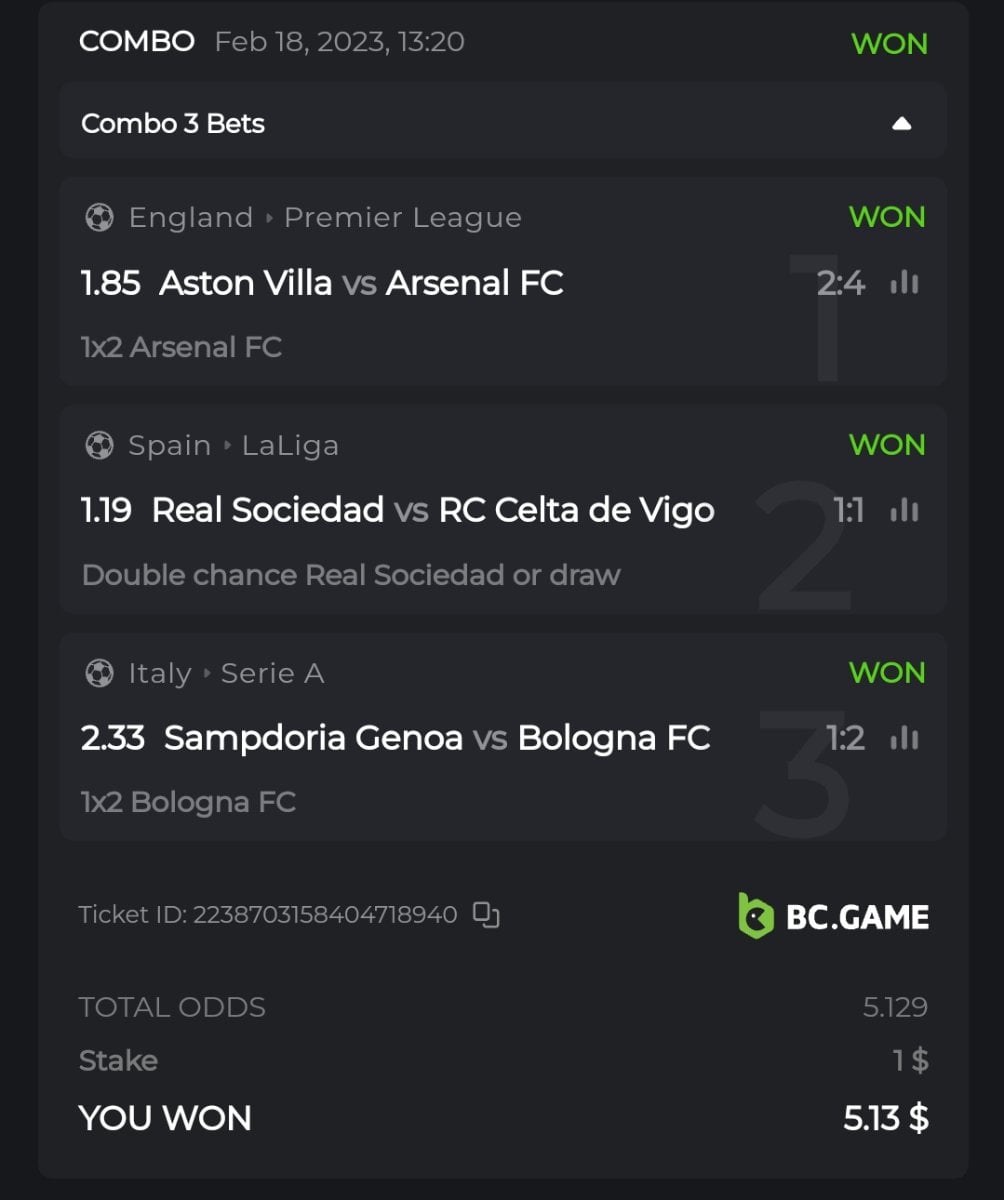Select Real Sociedad vs RC Celta de Vigo
The image size is (1004, 1200).
(432, 511)
